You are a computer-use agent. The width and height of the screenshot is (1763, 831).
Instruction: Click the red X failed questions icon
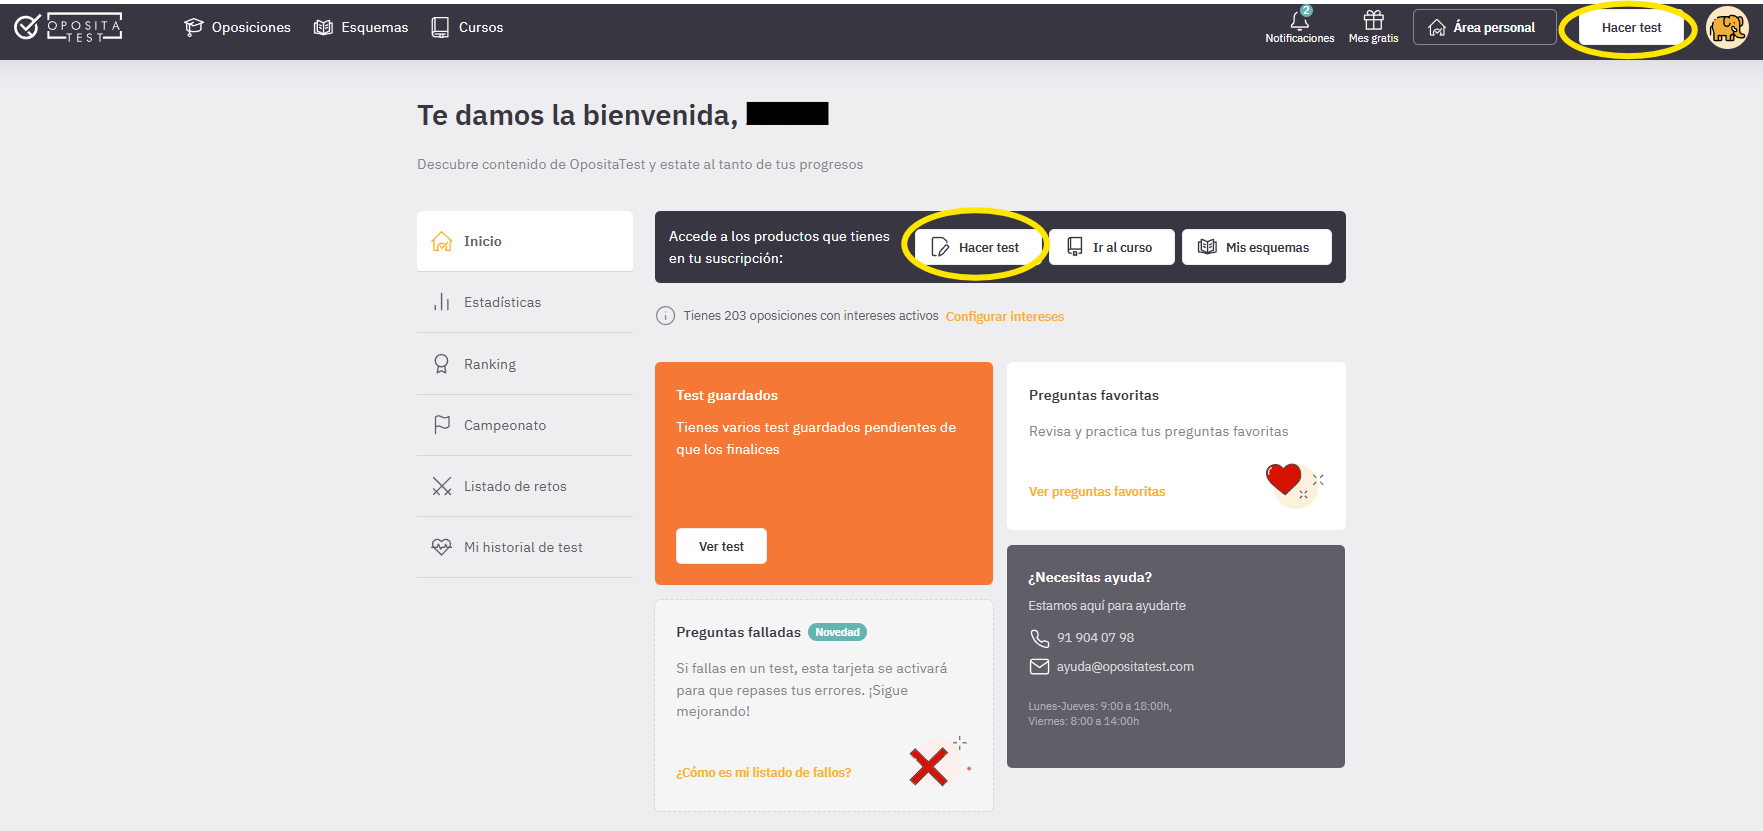pyautogui.click(x=928, y=767)
